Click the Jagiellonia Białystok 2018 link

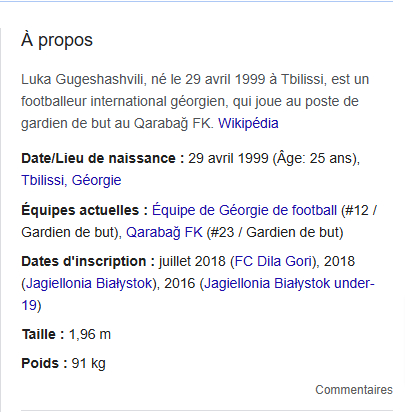(89, 283)
